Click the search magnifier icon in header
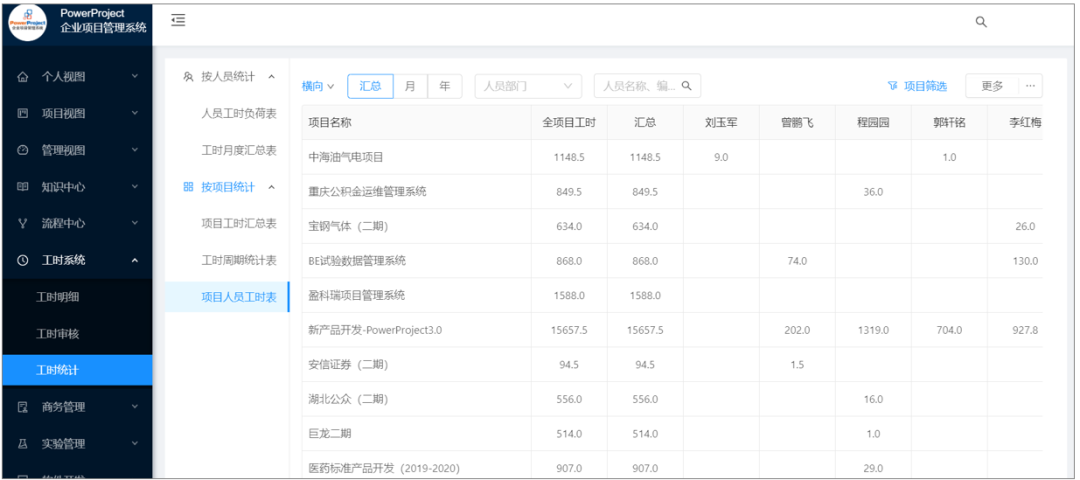Image resolution: width=1080 pixels, height=480 pixels. pos(981,22)
